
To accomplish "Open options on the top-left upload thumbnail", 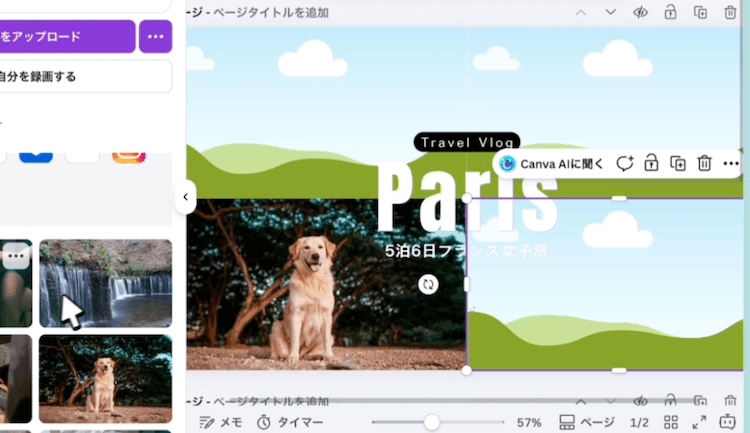I will click(x=16, y=256).
